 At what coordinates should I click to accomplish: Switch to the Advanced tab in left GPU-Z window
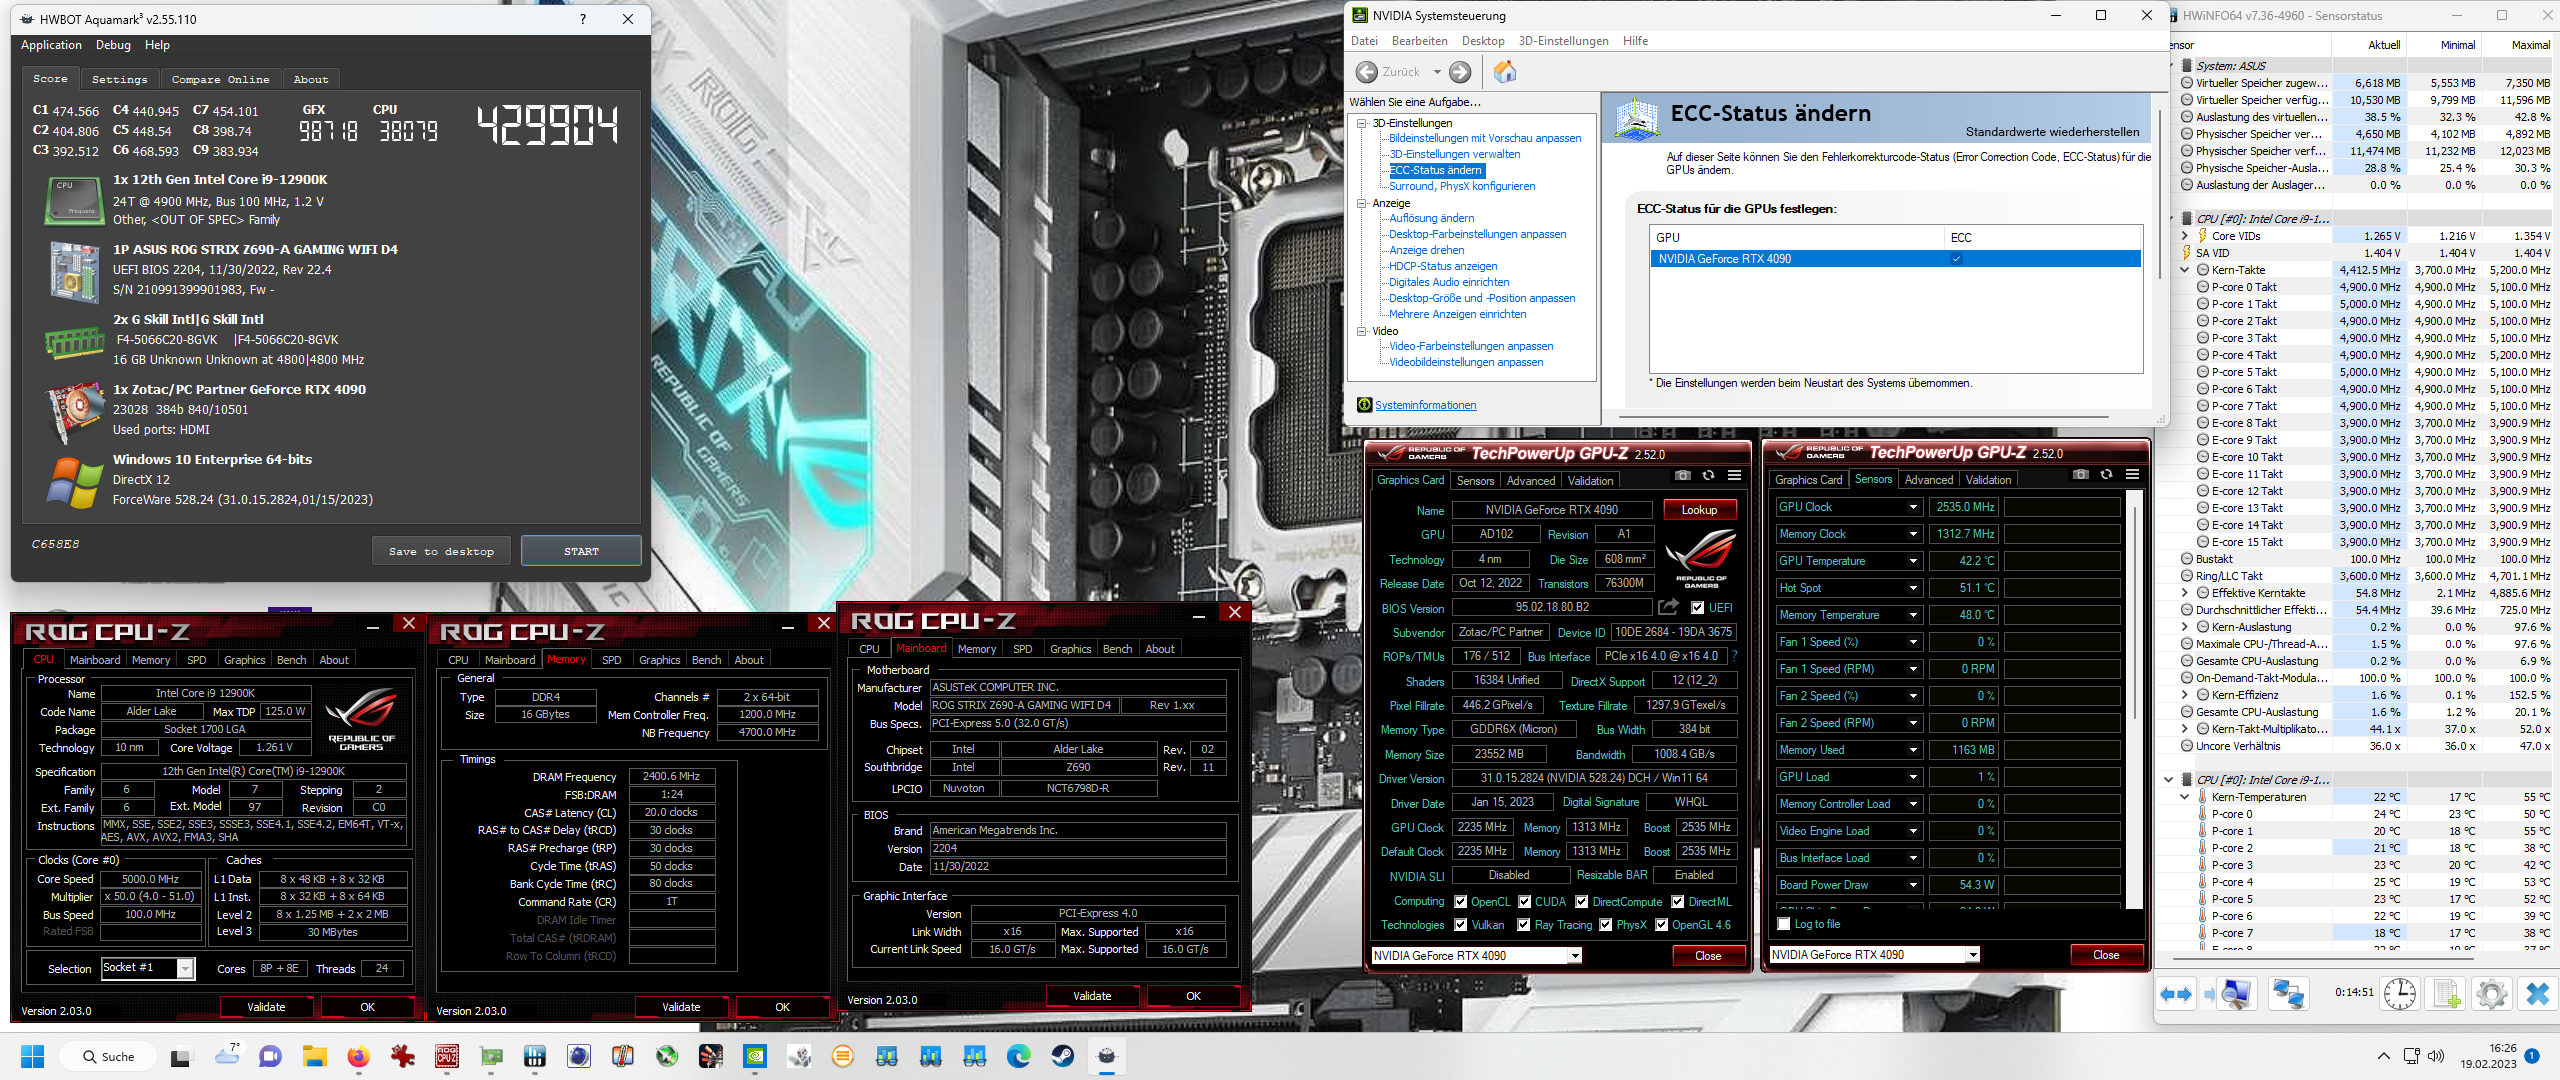[x=1530, y=481]
